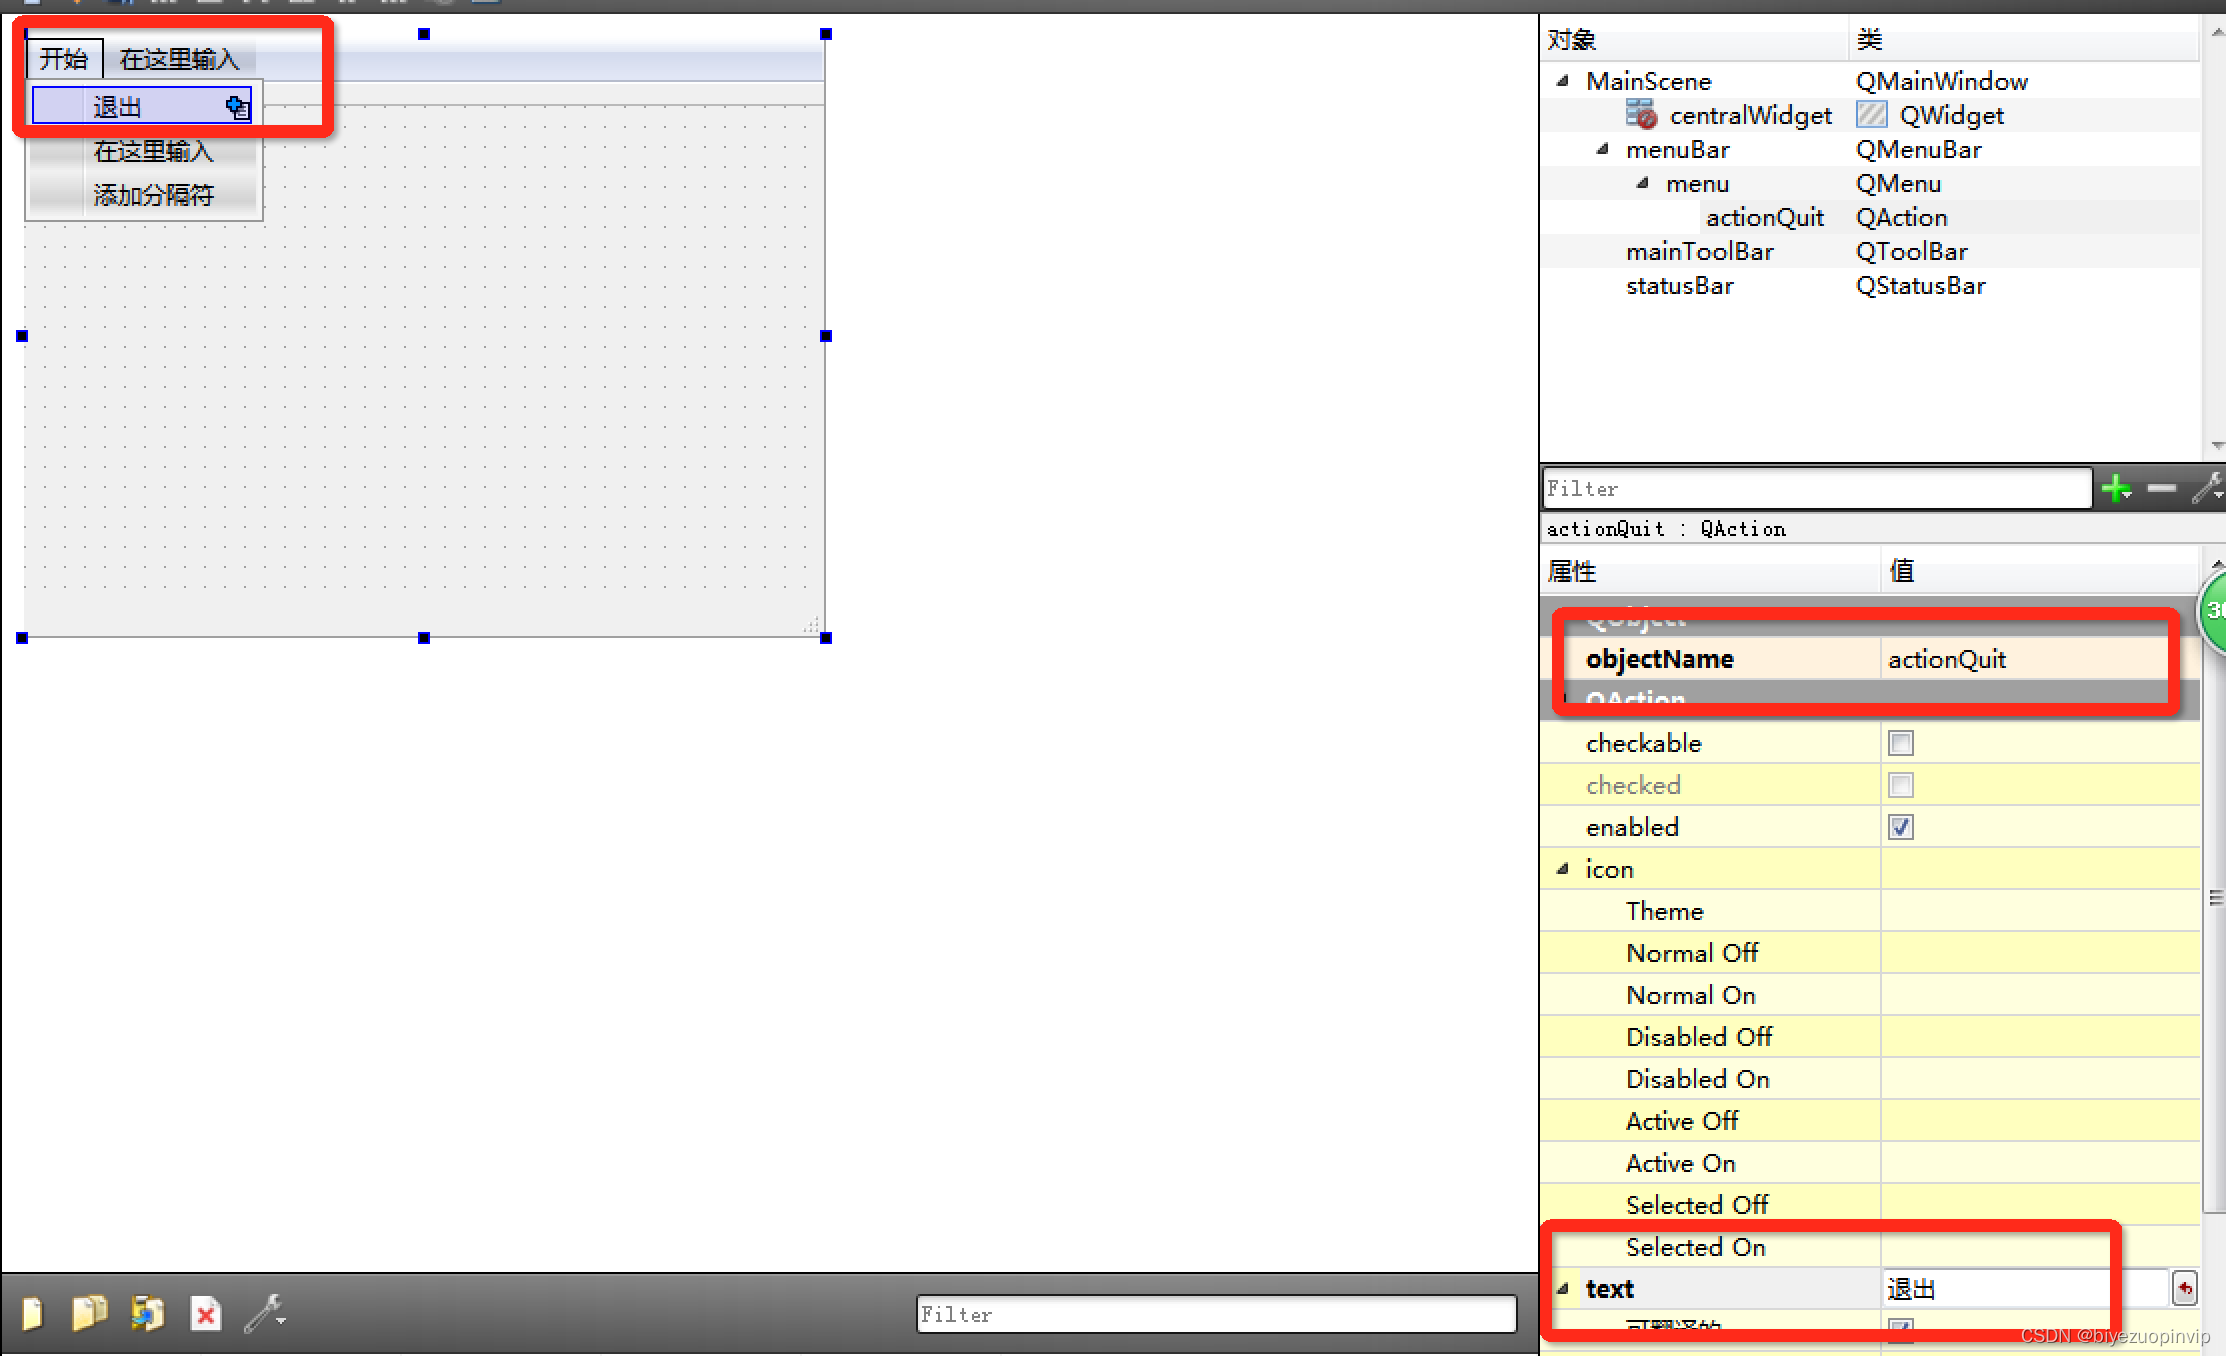Click the Paste action icon in the action editor
Viewport: 2226px width, 1356px height.
click(x=147, y=1314)
